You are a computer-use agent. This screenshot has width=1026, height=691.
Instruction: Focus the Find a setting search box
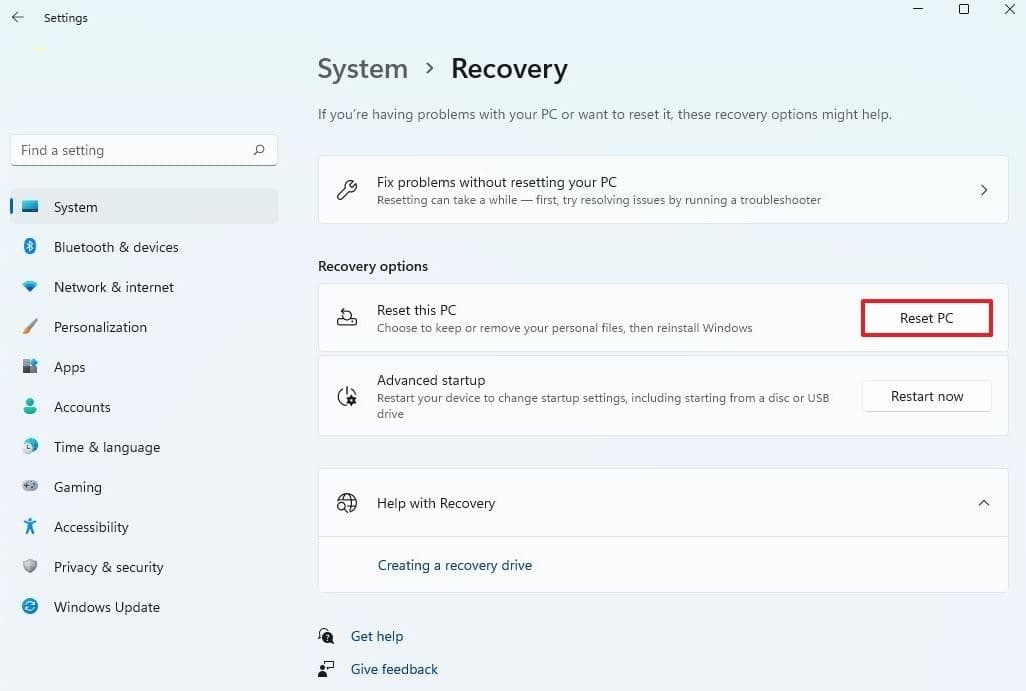point(130,150)
